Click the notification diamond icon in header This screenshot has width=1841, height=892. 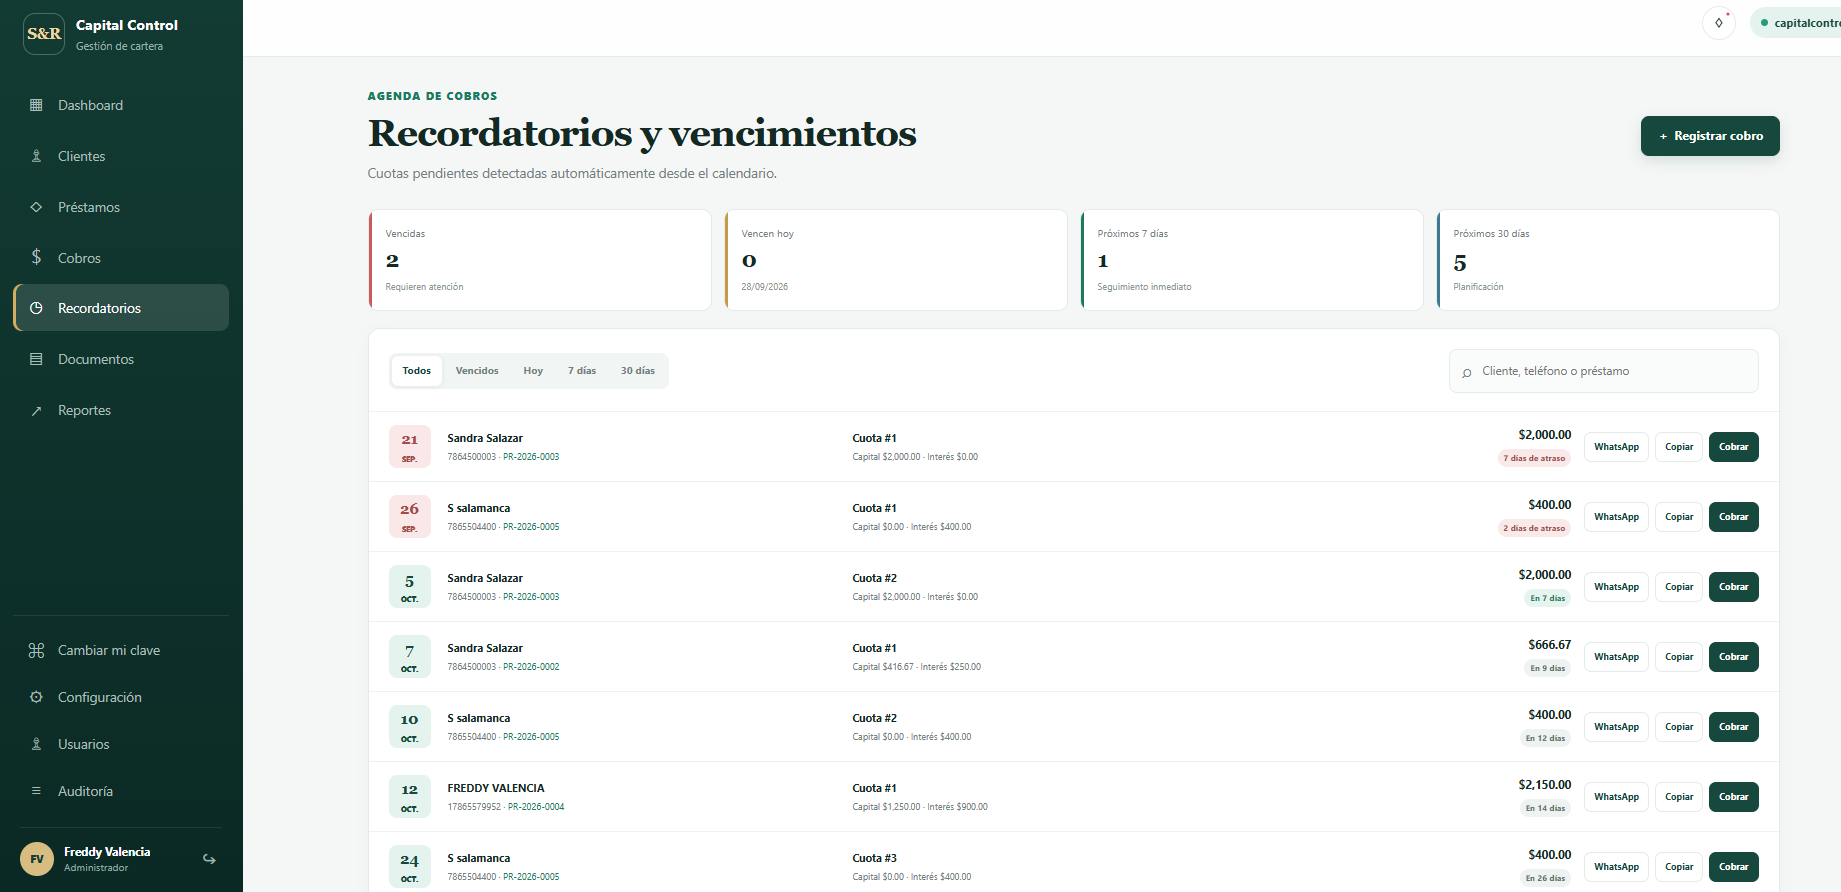pos(1719,23)
